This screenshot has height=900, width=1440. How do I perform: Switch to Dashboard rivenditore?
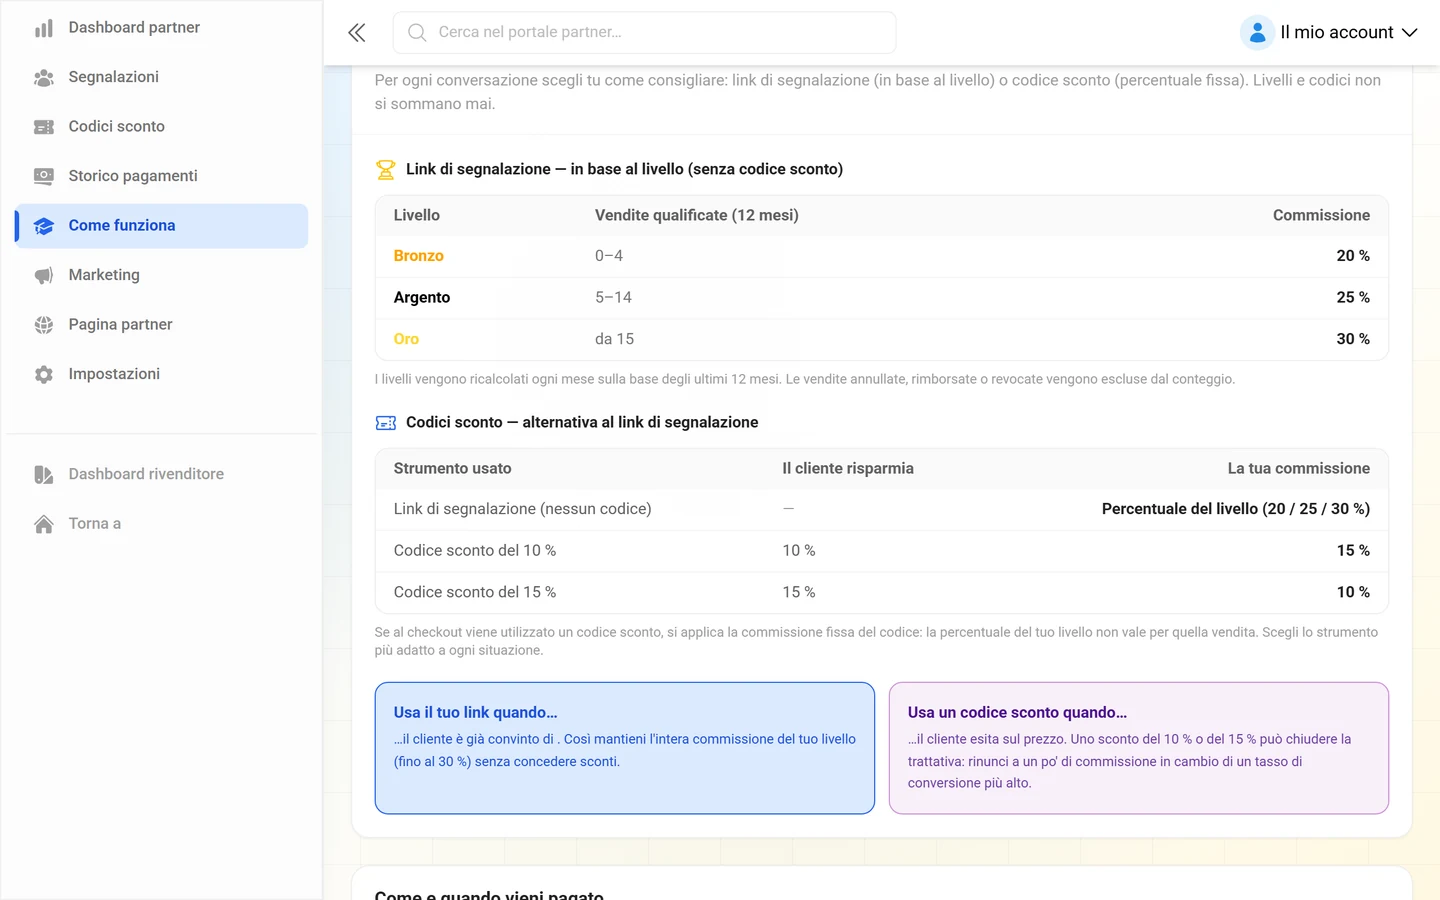tap(162, 474)
